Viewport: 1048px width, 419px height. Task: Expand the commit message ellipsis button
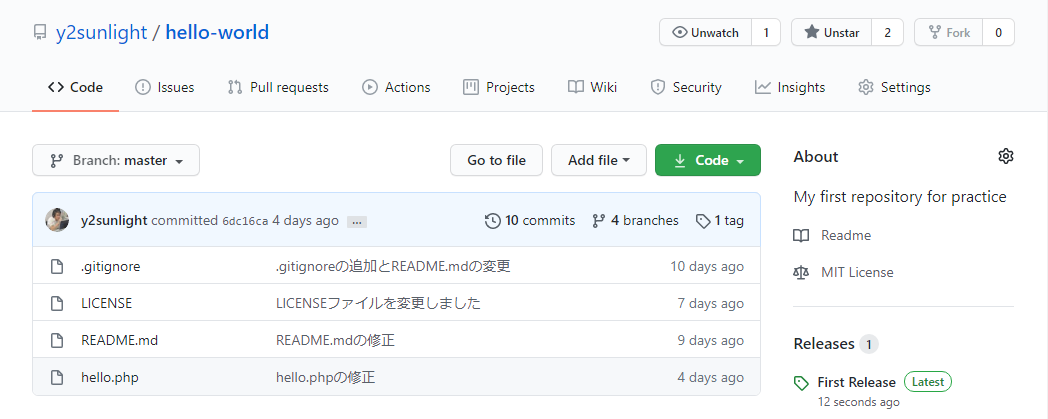coord(357,221)
